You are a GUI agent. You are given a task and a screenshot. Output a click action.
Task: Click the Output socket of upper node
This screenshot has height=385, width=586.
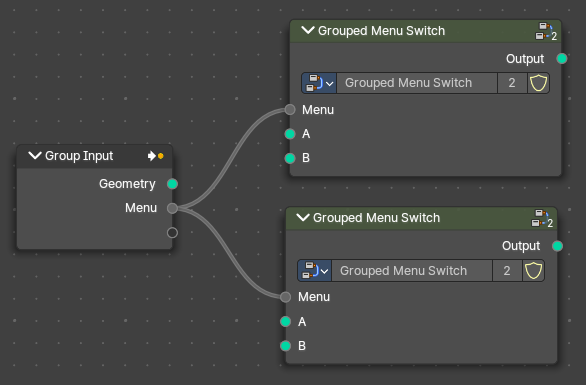pos(562,59)
